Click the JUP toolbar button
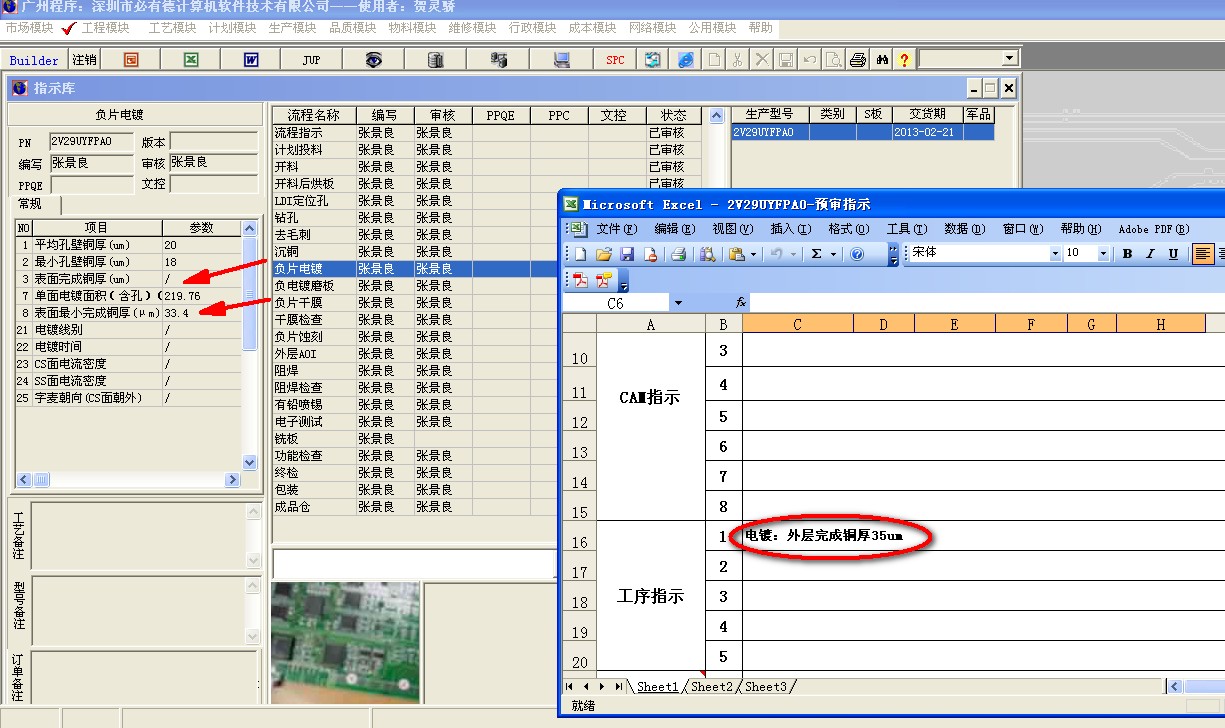 (311, 60)
